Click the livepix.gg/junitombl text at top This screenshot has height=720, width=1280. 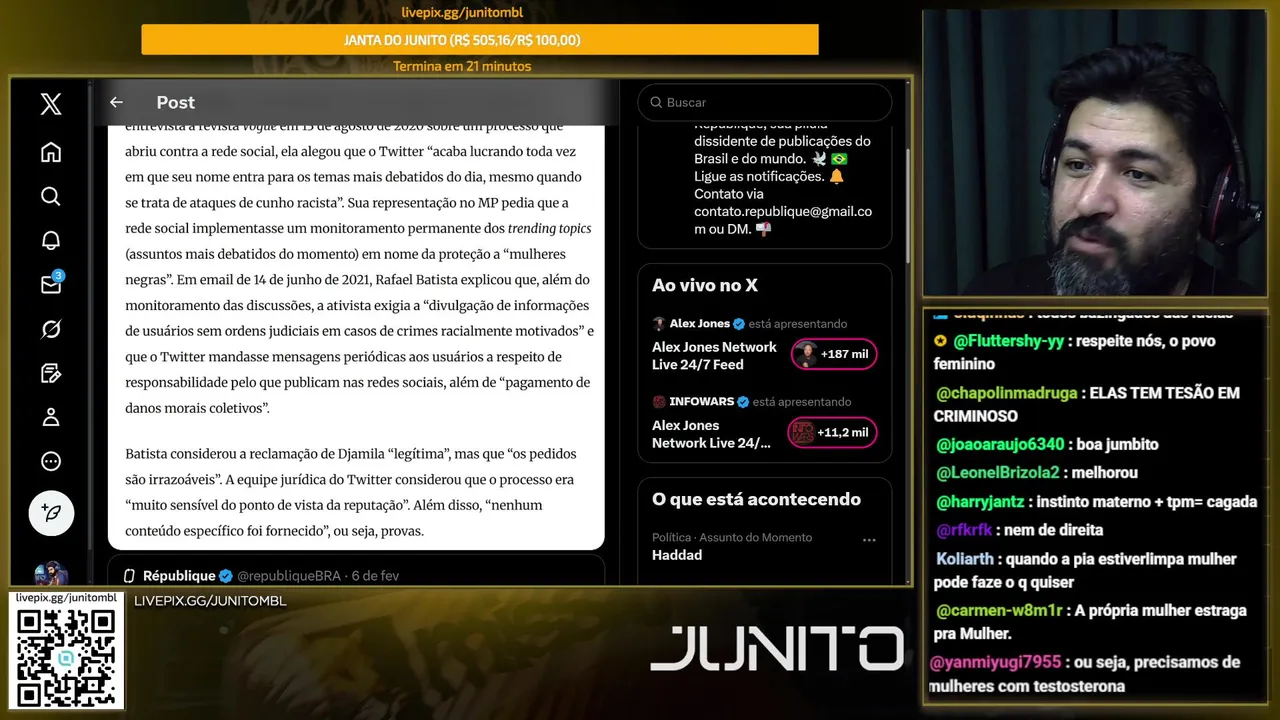[462, 13]
